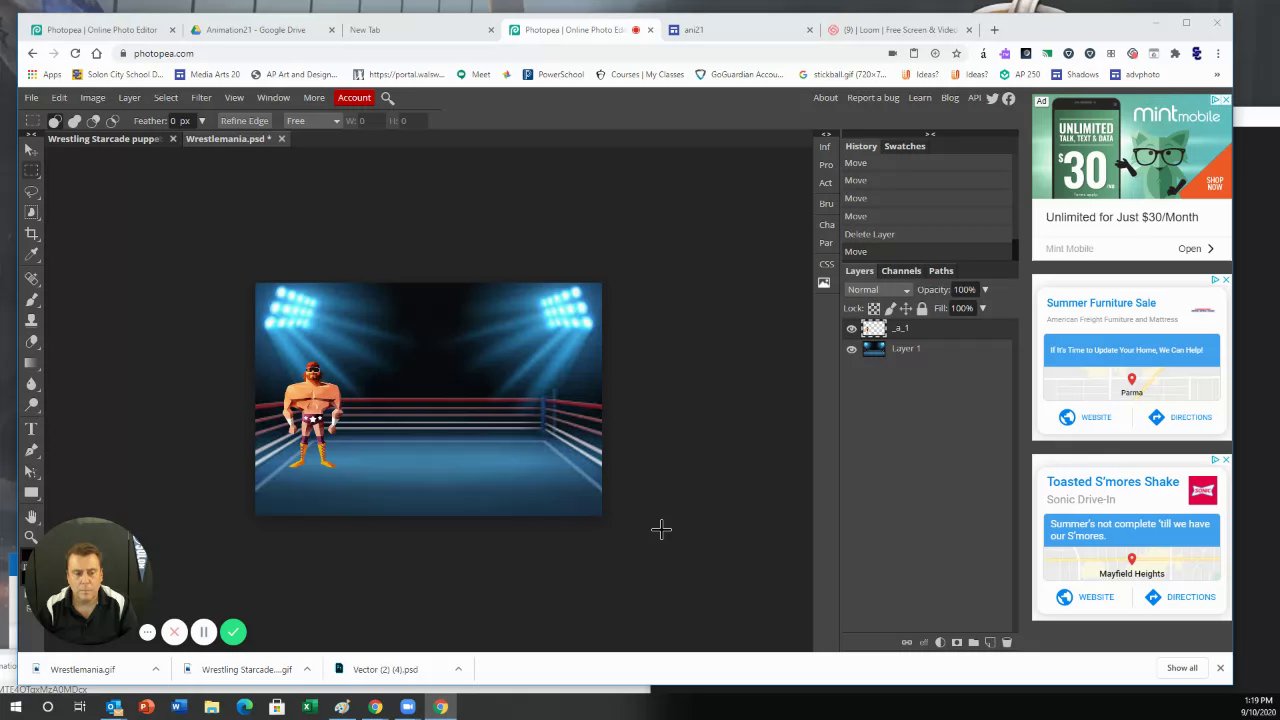Select the Zoom tool in the toolbar
Viewport: 1280px width, 720px height.
pyautogui.click(x=31, y=537)
